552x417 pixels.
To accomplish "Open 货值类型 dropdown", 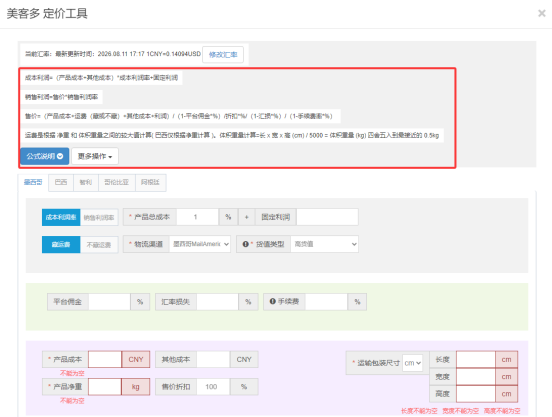I will 325,244.
